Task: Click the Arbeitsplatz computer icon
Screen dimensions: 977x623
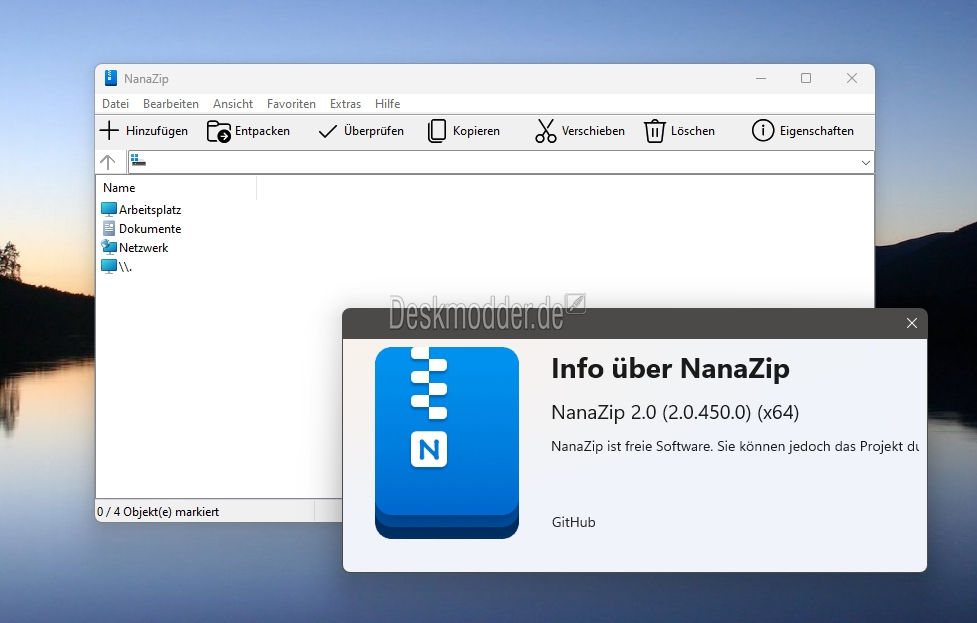Action: (x=109, y=209)
